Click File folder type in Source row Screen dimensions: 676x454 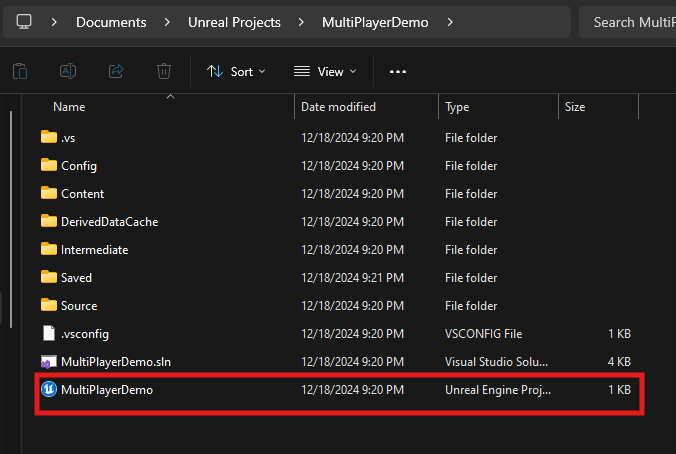coord(471,306)
